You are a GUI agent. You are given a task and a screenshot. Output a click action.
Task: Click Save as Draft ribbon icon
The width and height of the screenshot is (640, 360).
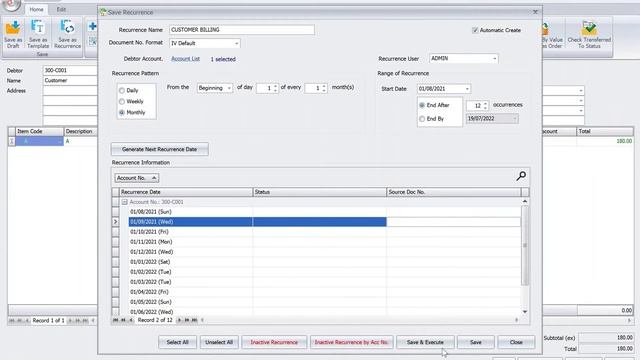tap(13, 34)
